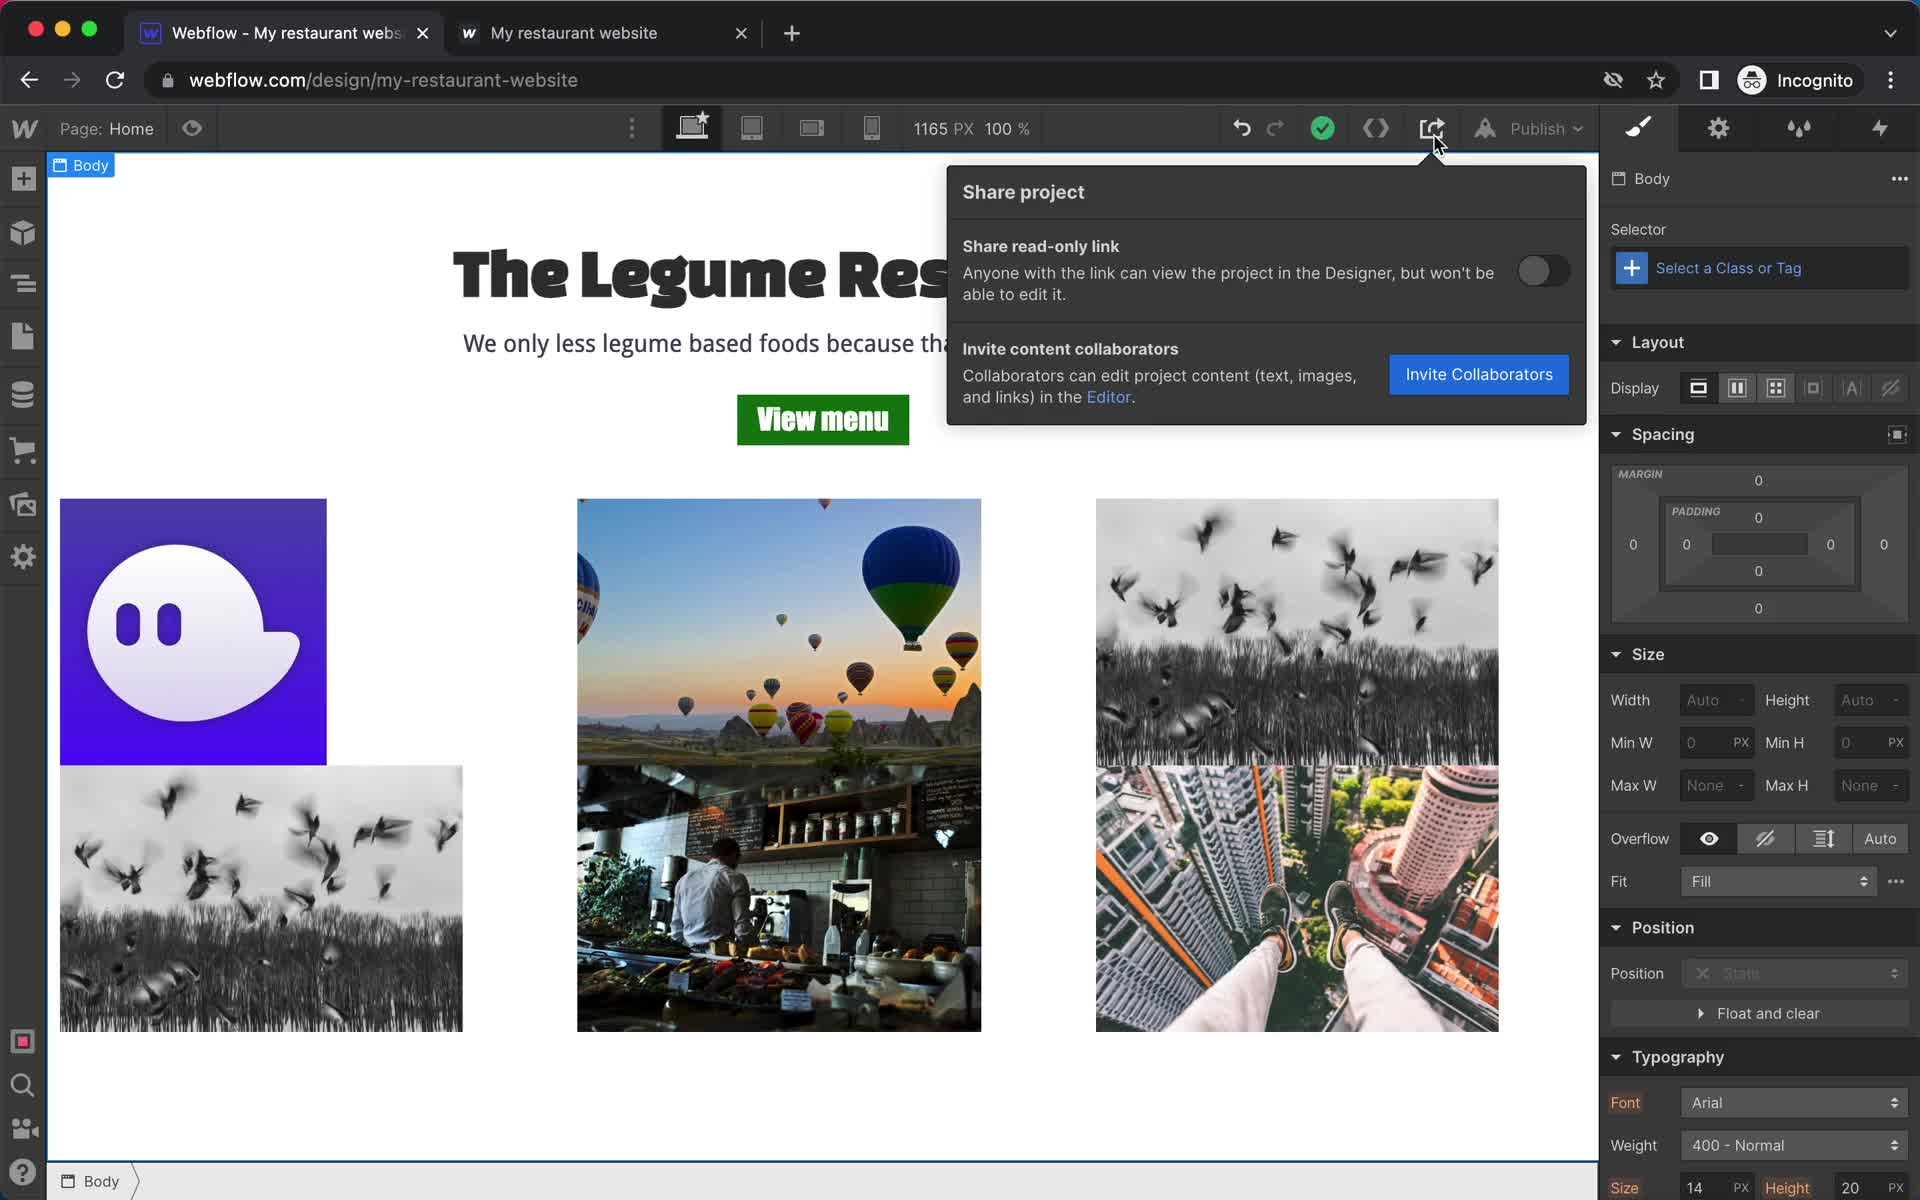Toggle preview mode eye icon
Image resolution: width=1920 pixels, height=1200 pixels.
tap(192, 128)
